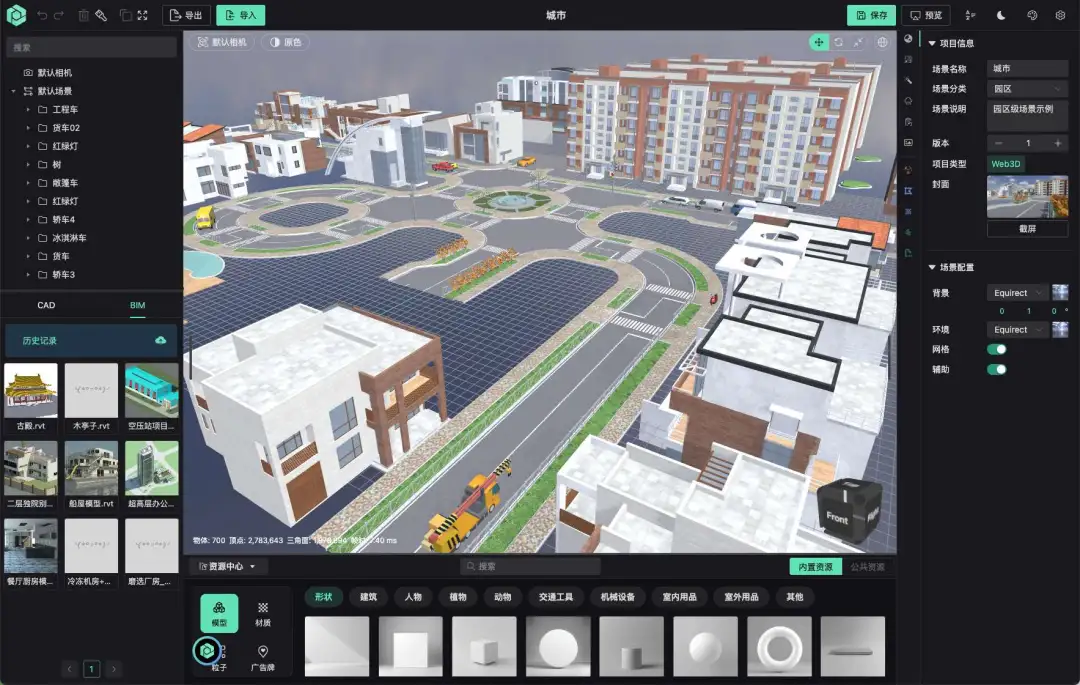Image resolution: width=1080 pixels, height=685 pixels.
Task: Open settings via the gear icon top right
Action: coord(1061,15)
